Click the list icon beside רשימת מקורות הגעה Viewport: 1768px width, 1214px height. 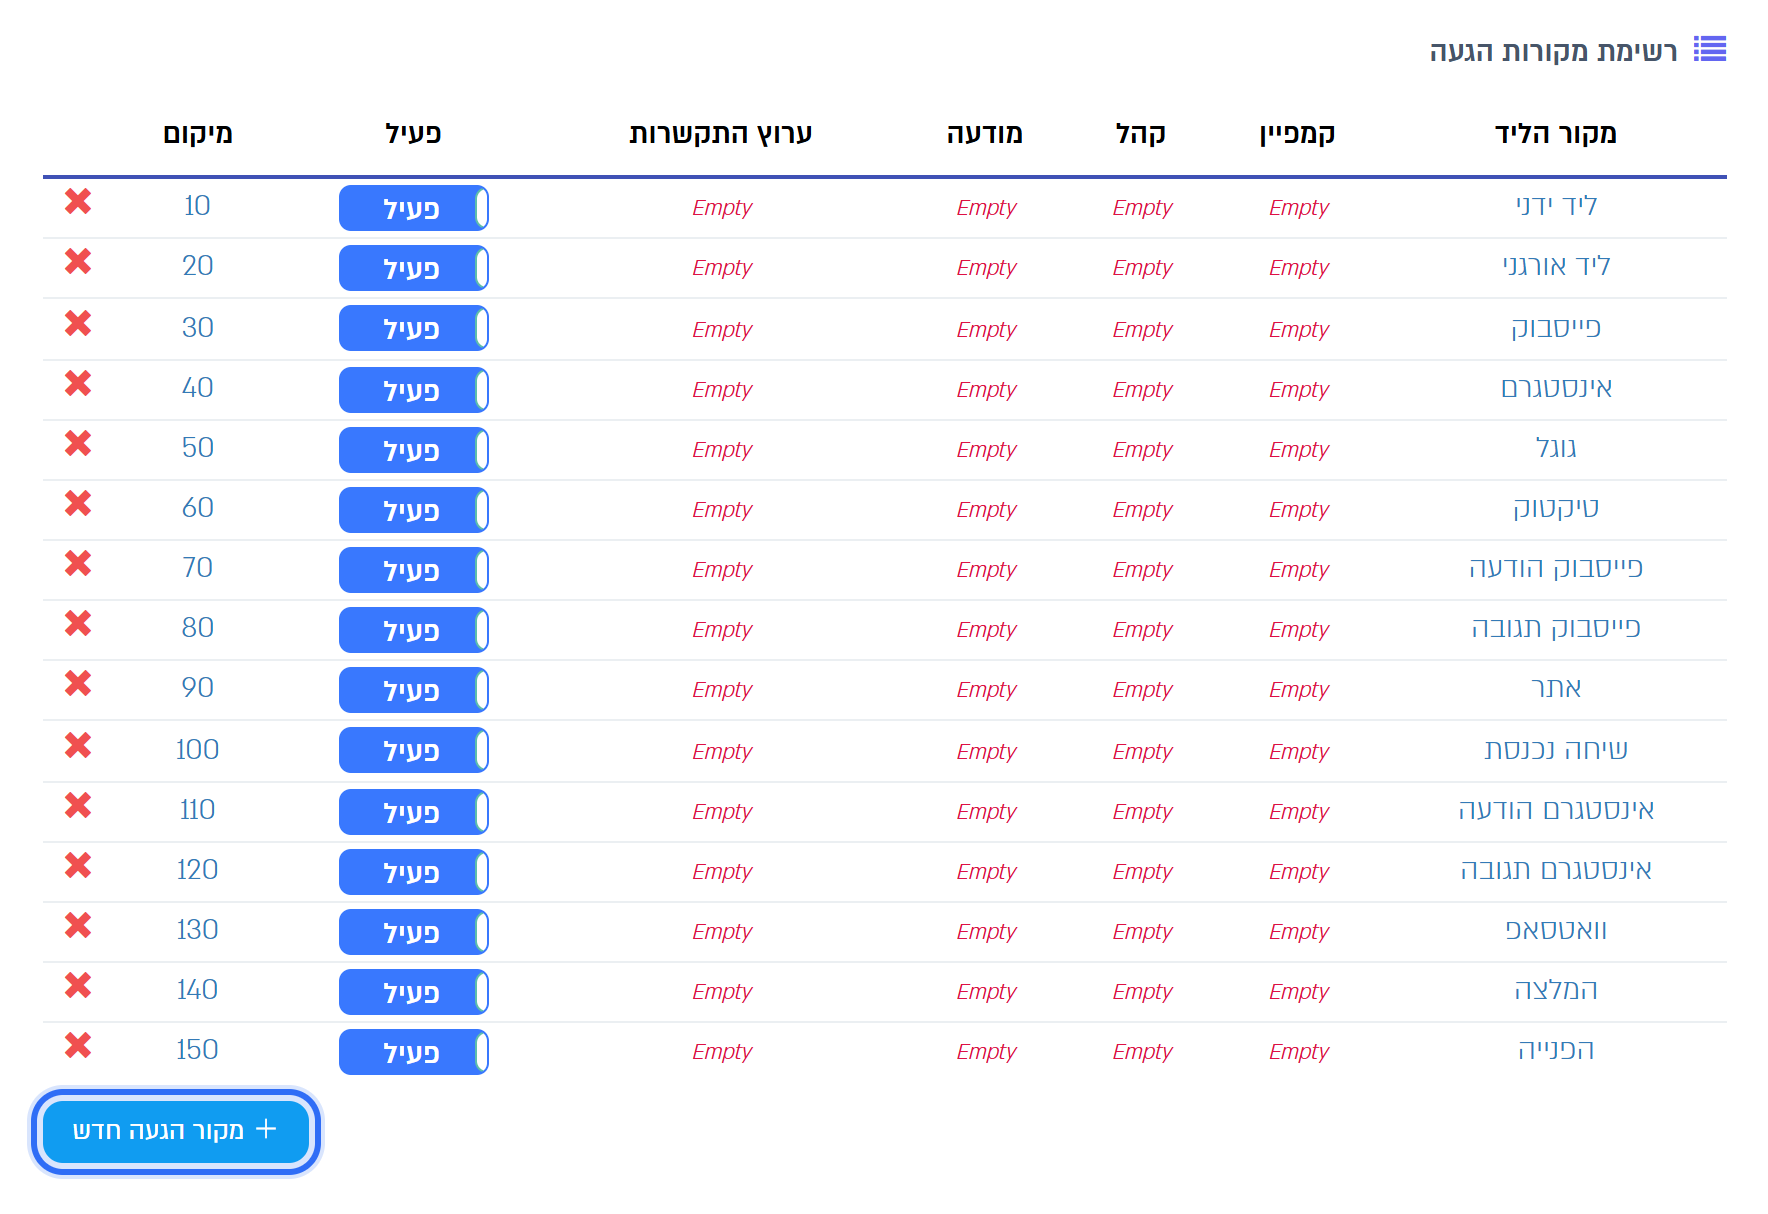(1710, 49)
